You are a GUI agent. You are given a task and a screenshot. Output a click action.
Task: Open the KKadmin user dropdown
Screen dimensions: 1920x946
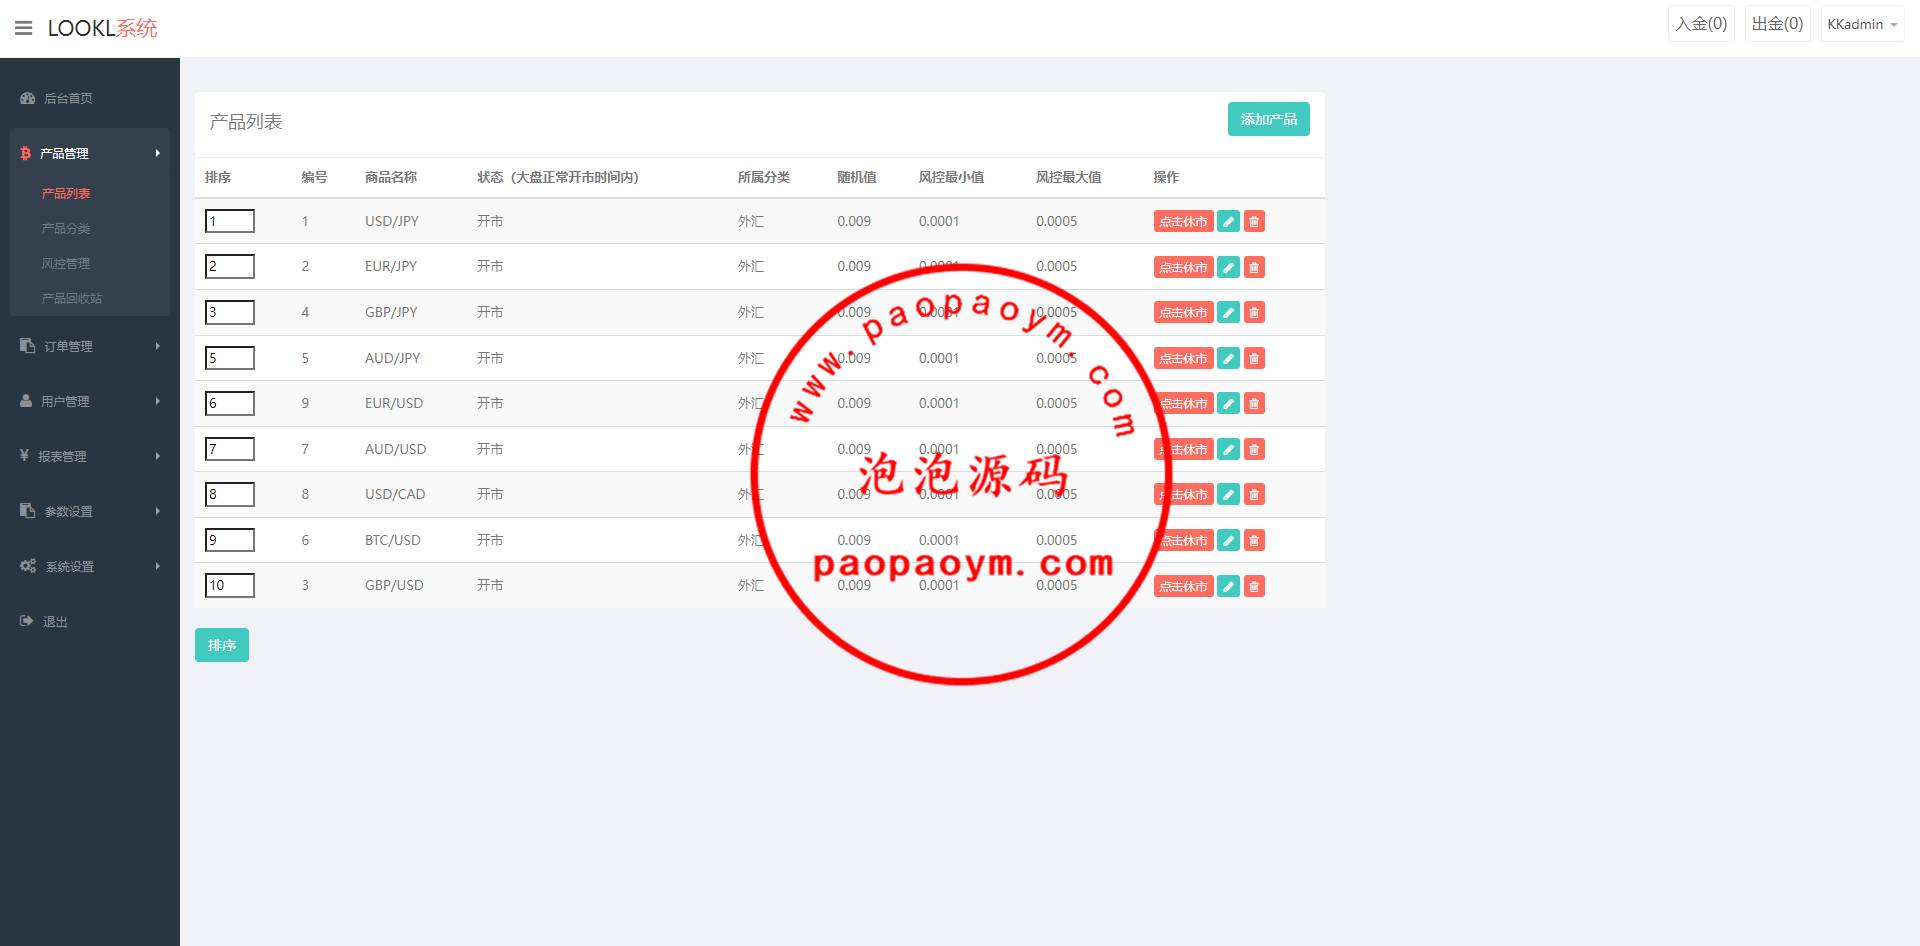pyautogui.click(x=1861, y=24)
